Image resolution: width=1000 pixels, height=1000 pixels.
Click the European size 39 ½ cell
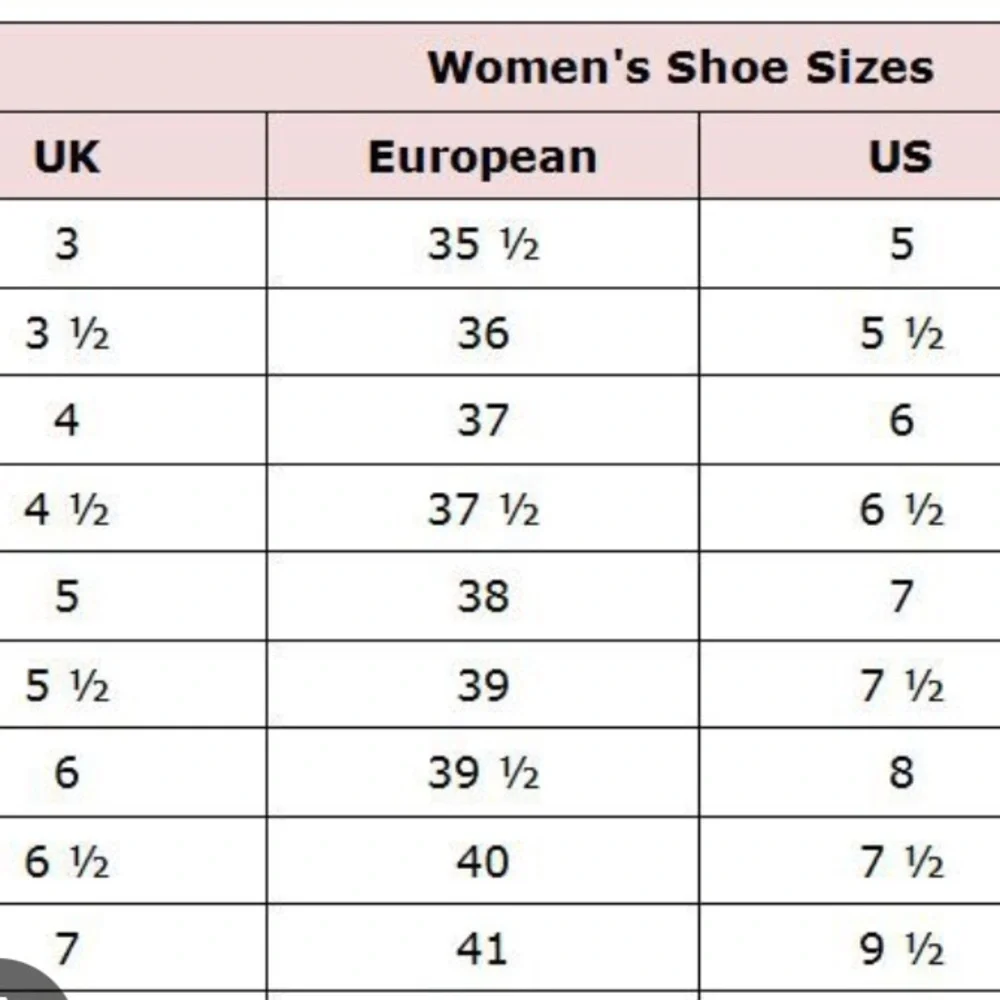[x=483, y=773]
